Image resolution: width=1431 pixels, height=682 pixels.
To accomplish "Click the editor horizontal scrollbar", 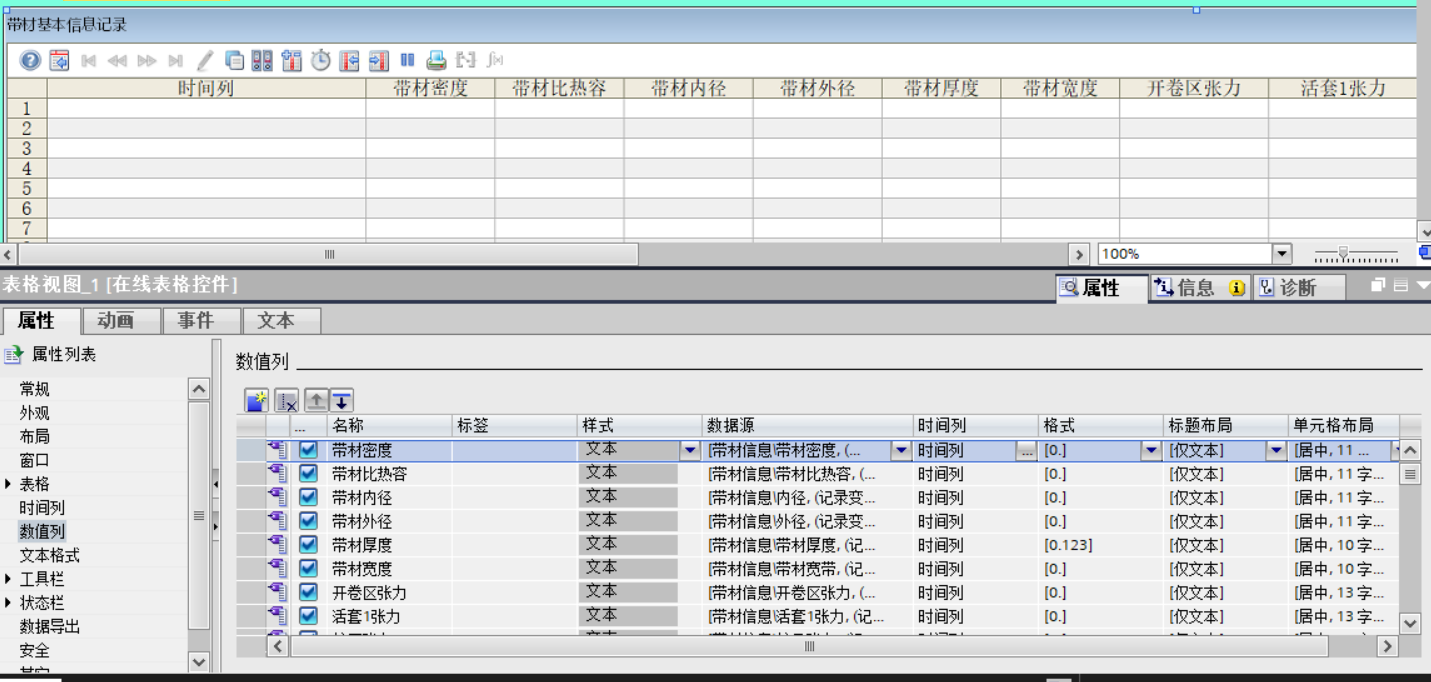I will (x=329, y=254).
